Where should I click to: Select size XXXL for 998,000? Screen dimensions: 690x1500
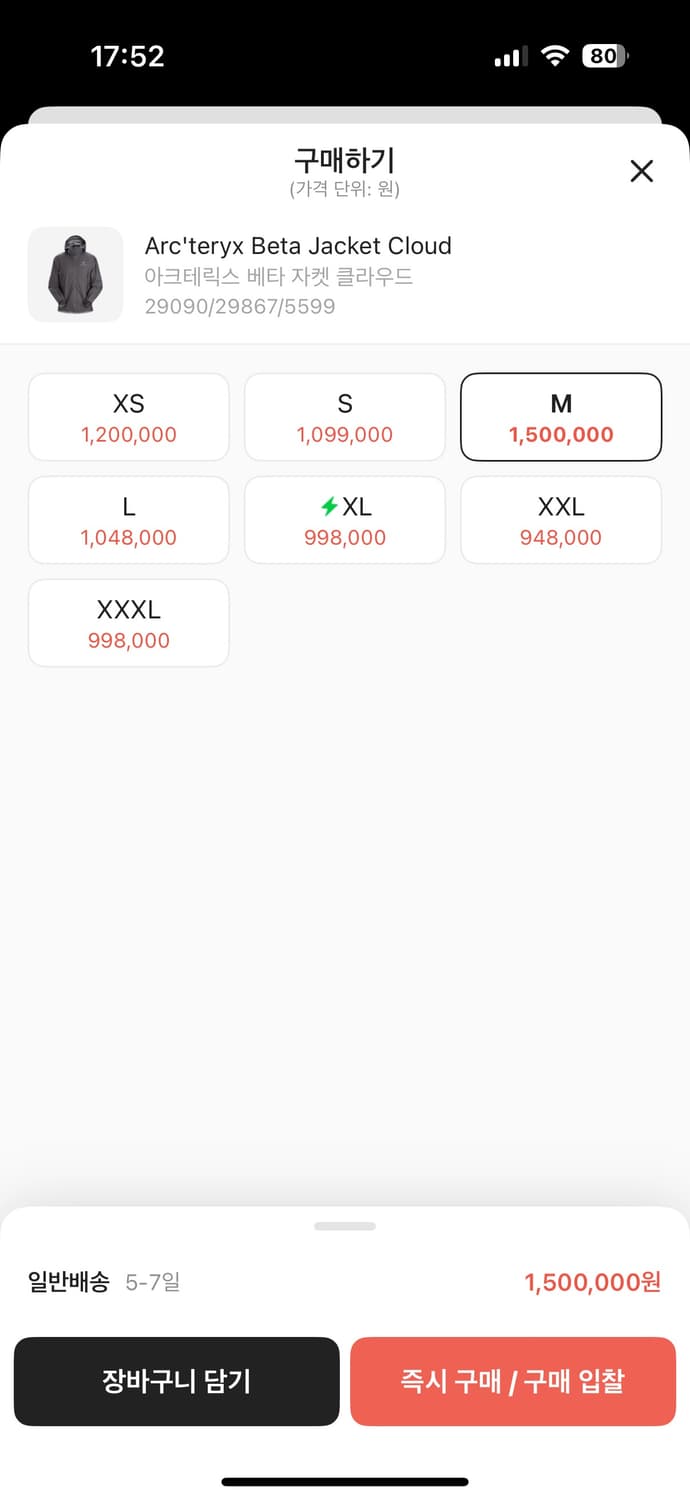pos(129,623)
